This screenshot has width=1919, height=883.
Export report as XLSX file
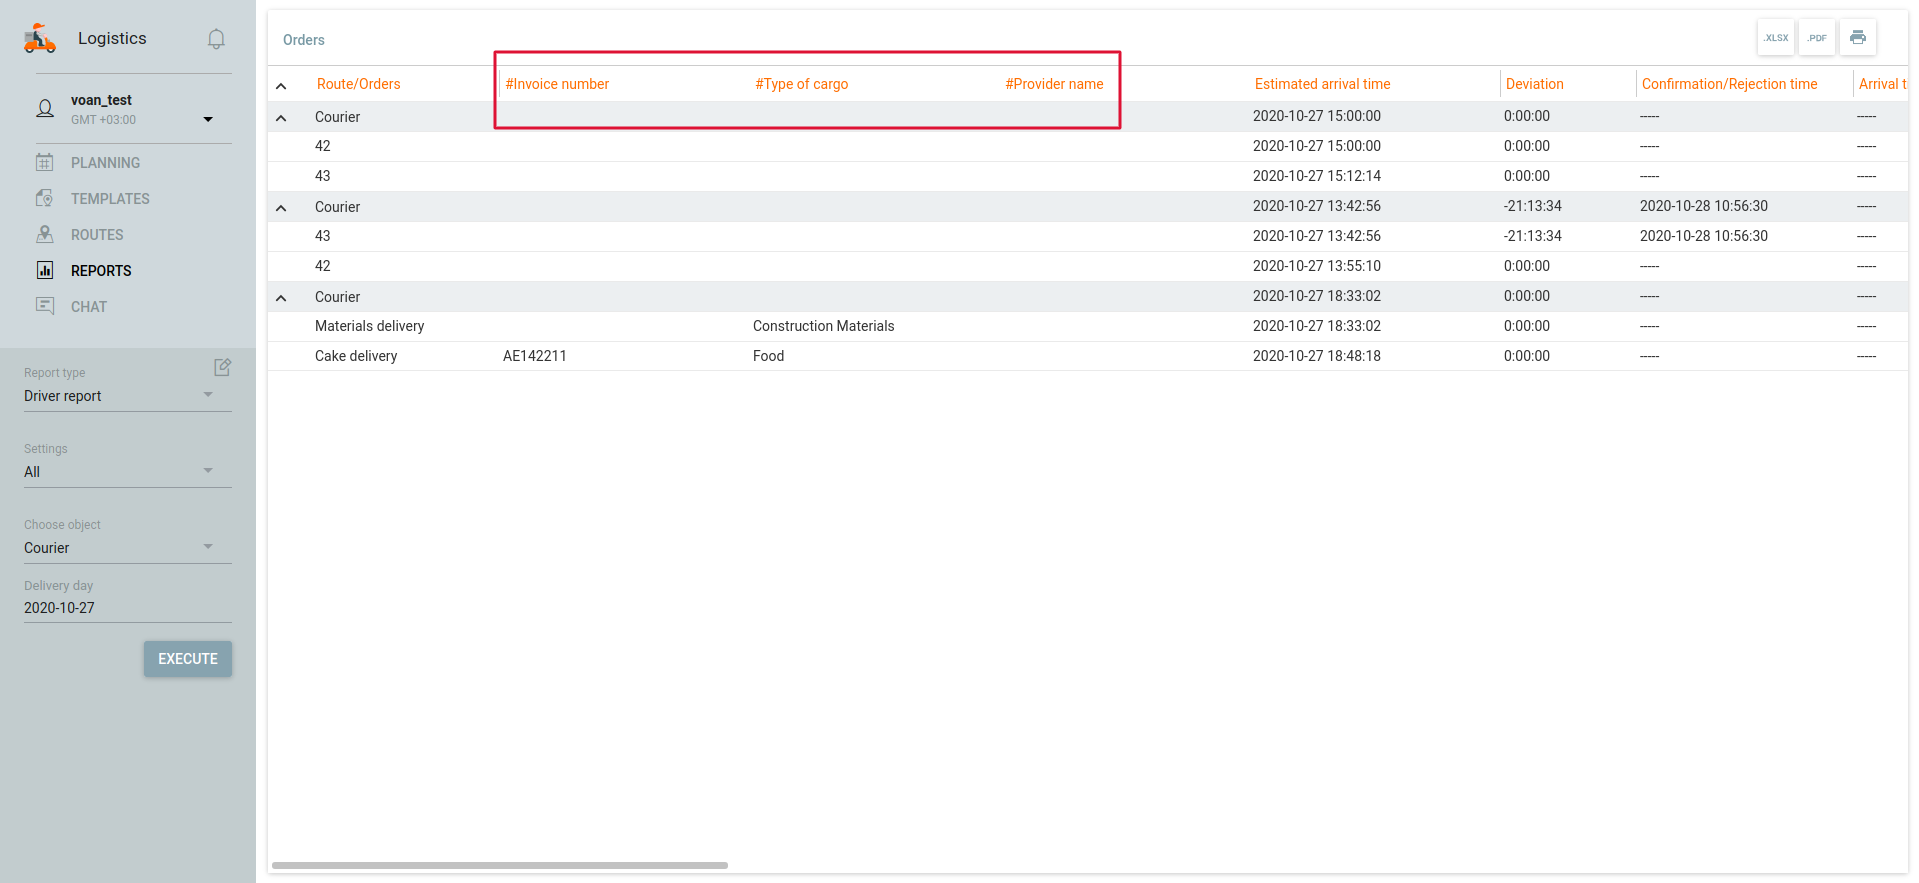click(1776, 38)
